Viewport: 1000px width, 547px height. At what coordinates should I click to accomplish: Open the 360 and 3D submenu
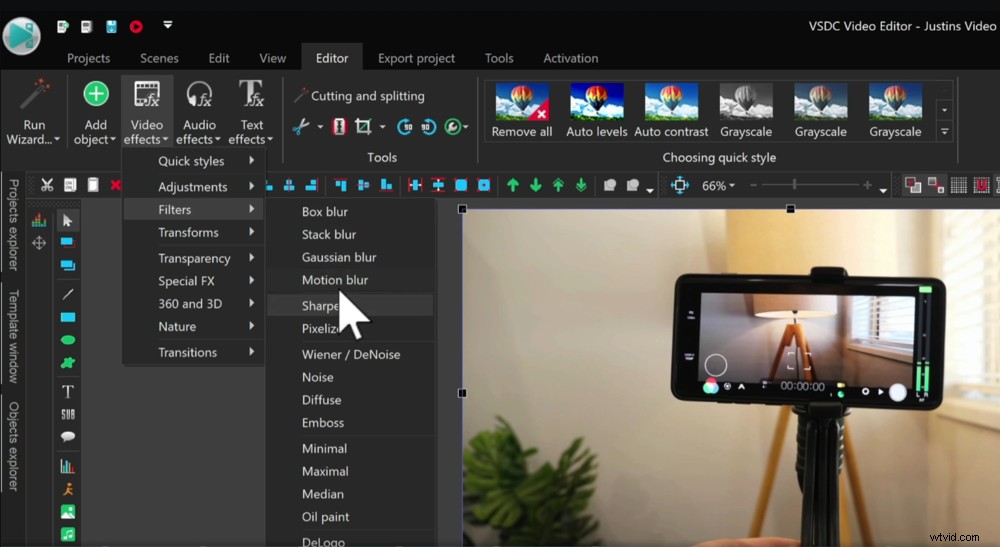point(193,303)
